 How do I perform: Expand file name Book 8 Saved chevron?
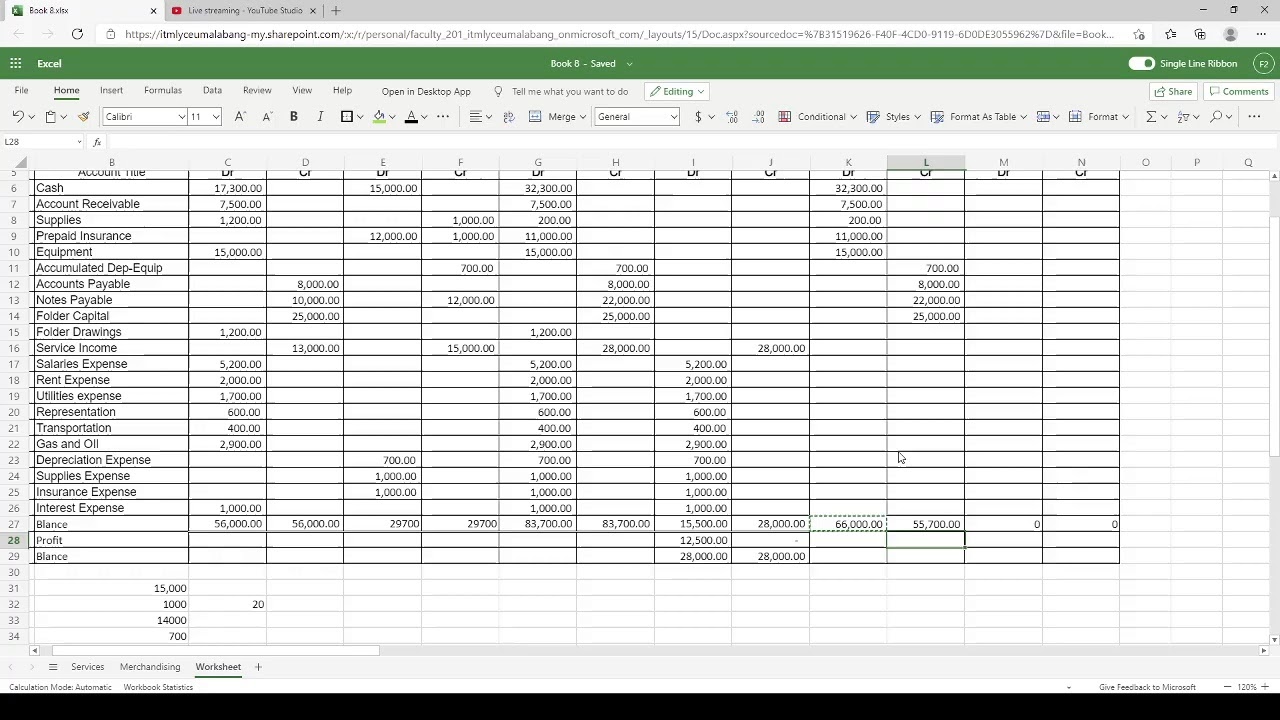pyautogui.click(x=629, y=64)
